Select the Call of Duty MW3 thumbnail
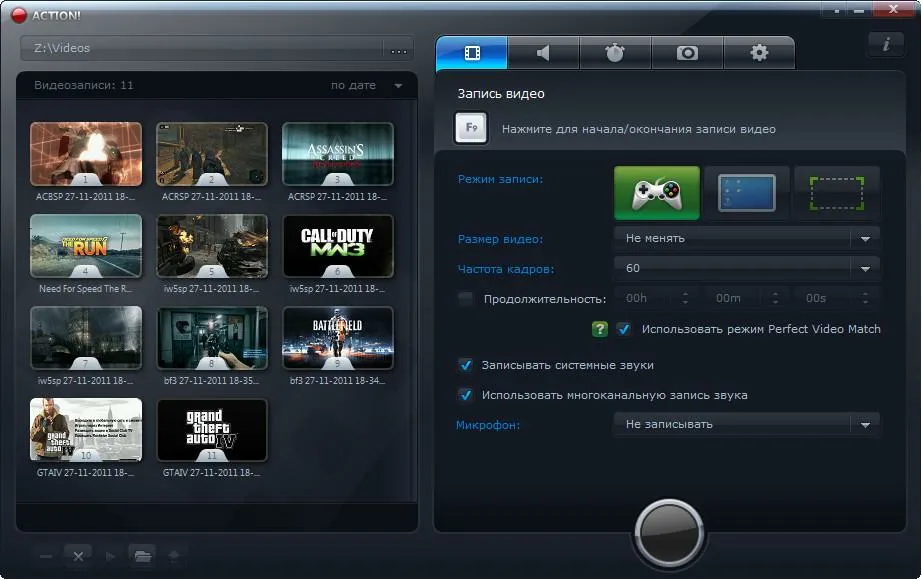 338,245
